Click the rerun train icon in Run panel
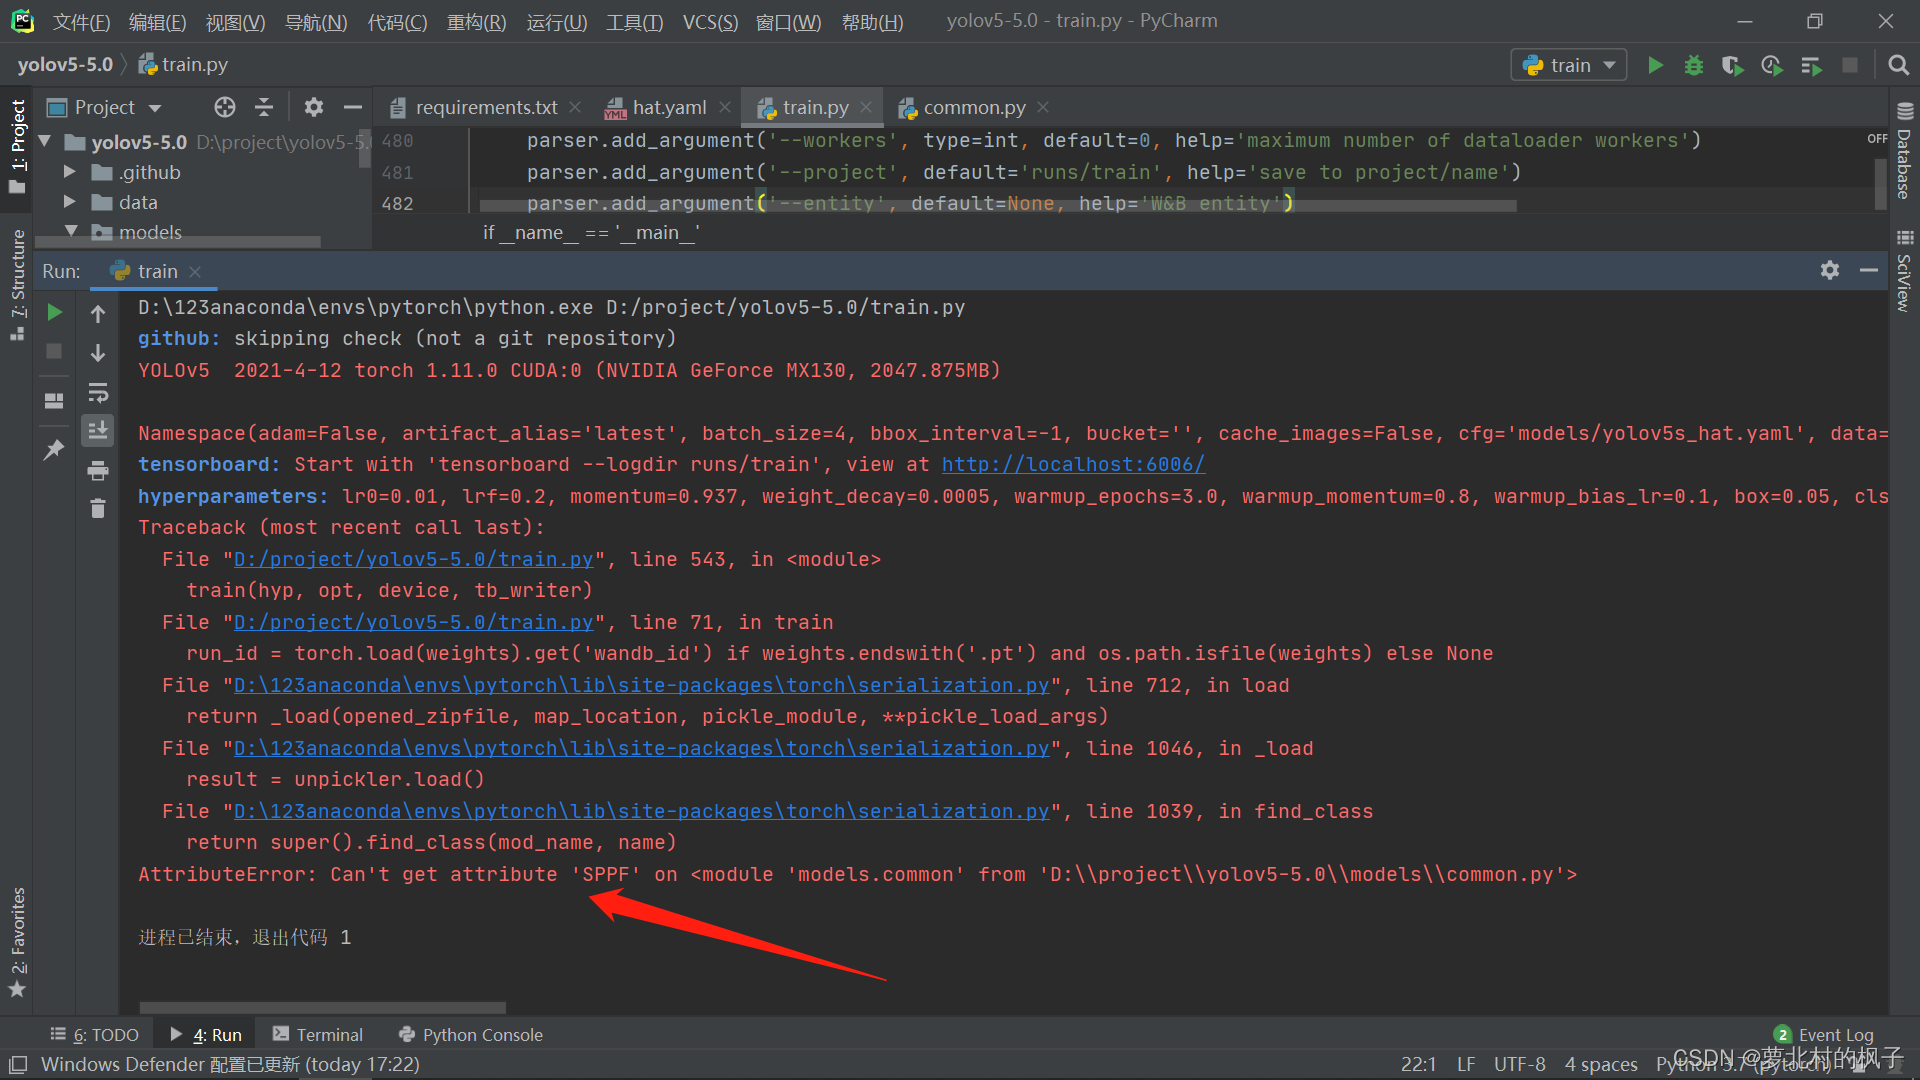 (55, 312)
